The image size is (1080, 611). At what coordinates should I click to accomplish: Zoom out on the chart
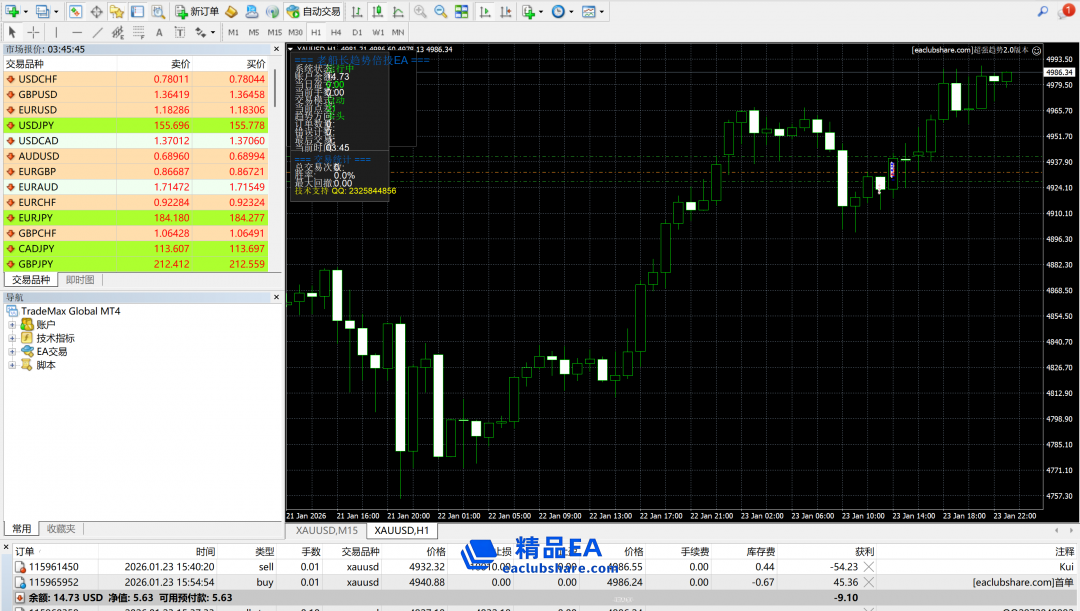[x=441, y=12]
